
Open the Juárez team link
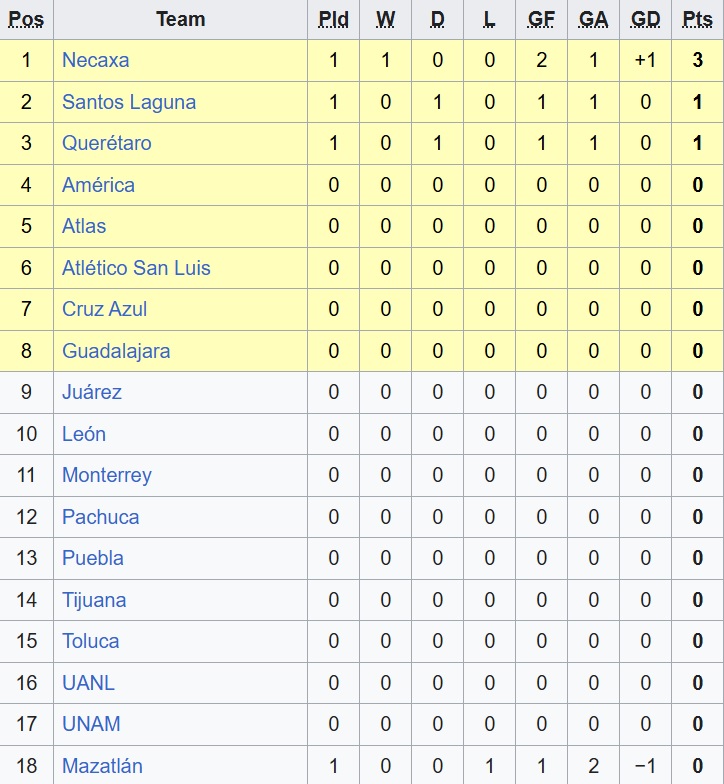click(92, 392)
